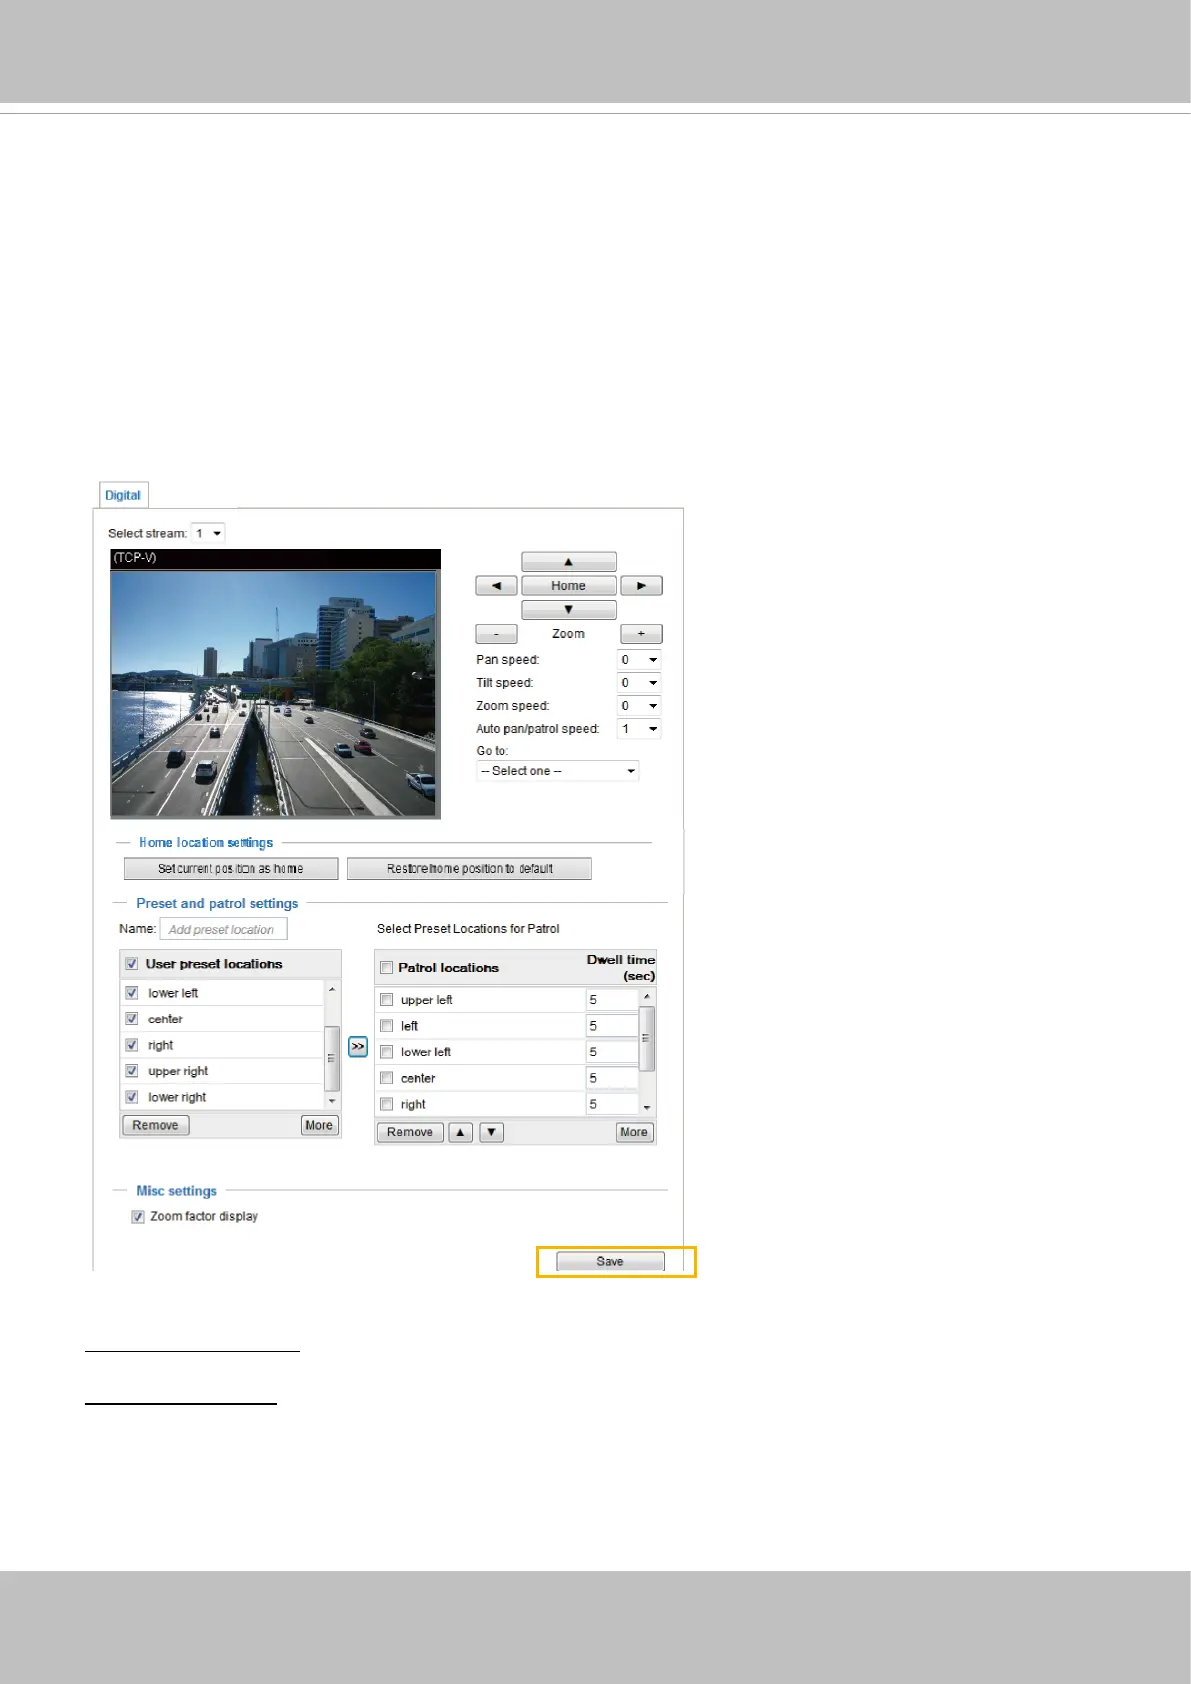
Task: Uncheck the 'upper right' user preset
Action: click(x=131, y=1071)
